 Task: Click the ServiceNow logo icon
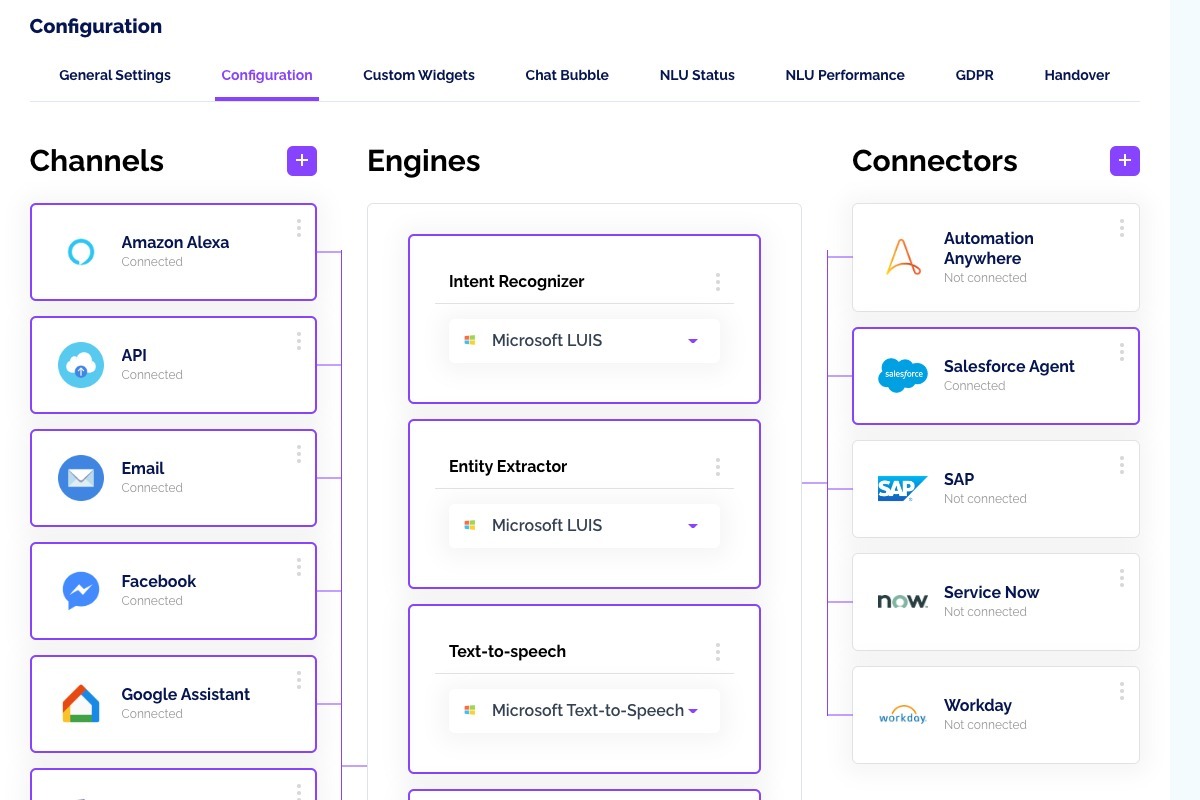[x=903, y=602]
